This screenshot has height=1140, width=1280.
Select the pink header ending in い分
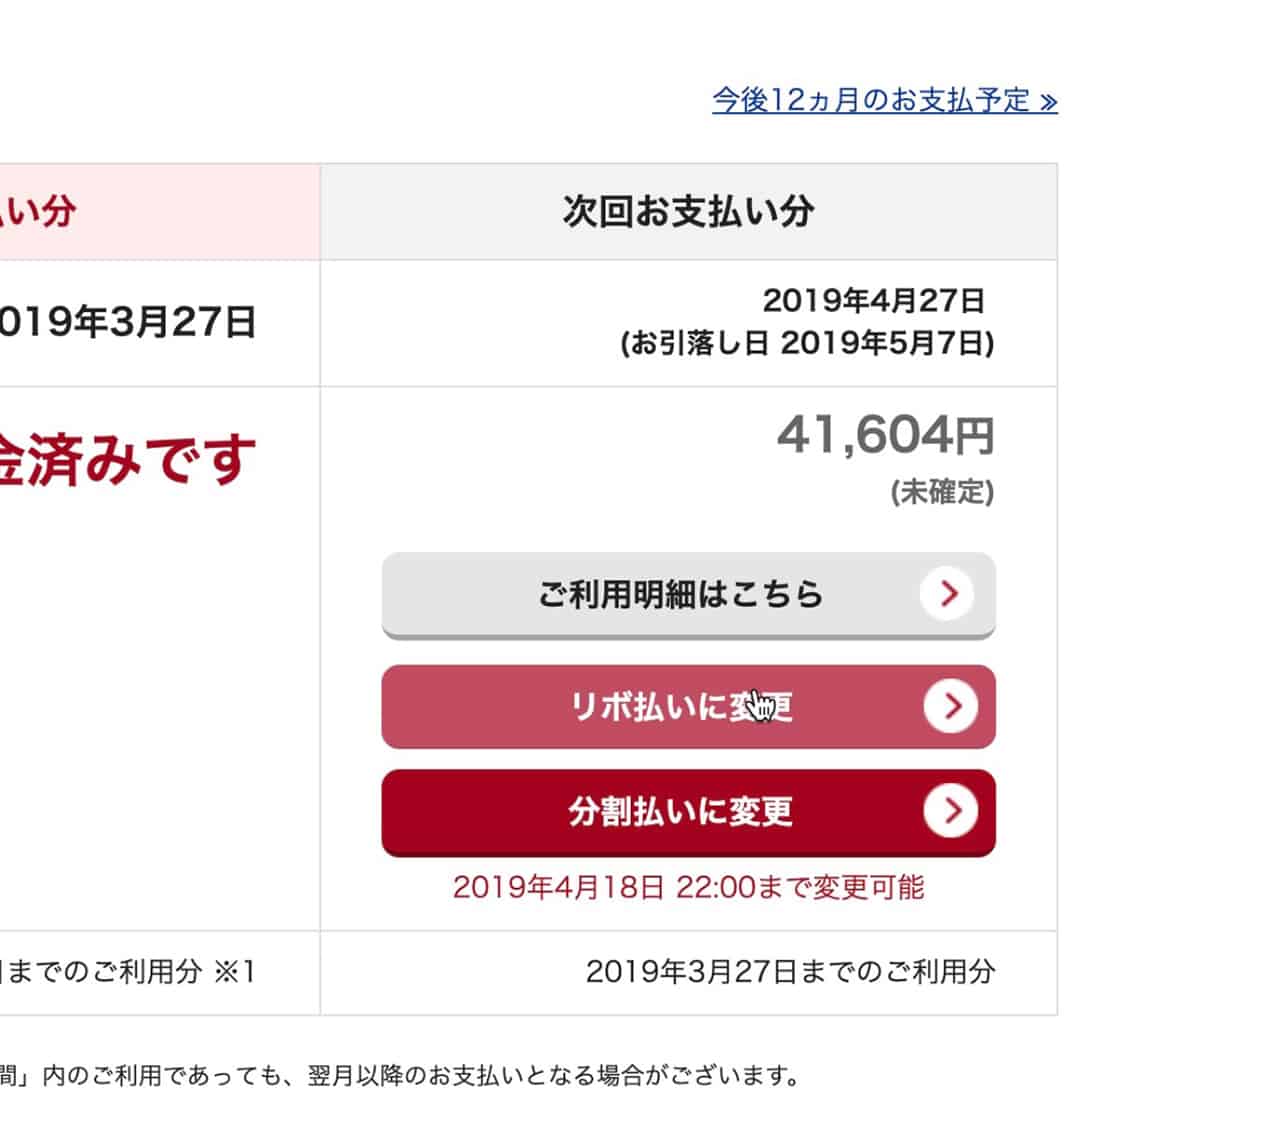(160, 212)
